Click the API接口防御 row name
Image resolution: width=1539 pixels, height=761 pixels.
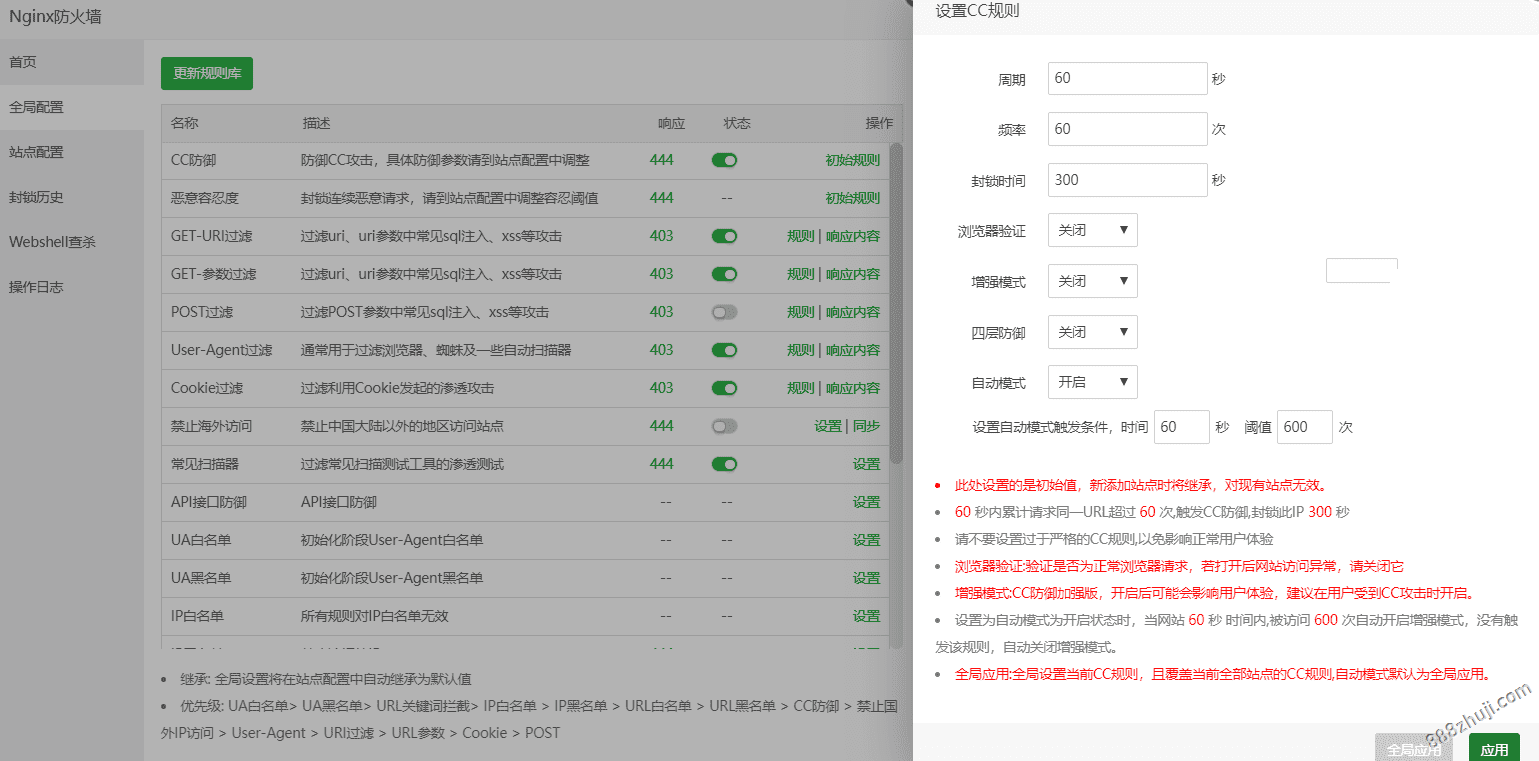click(209, 502)
